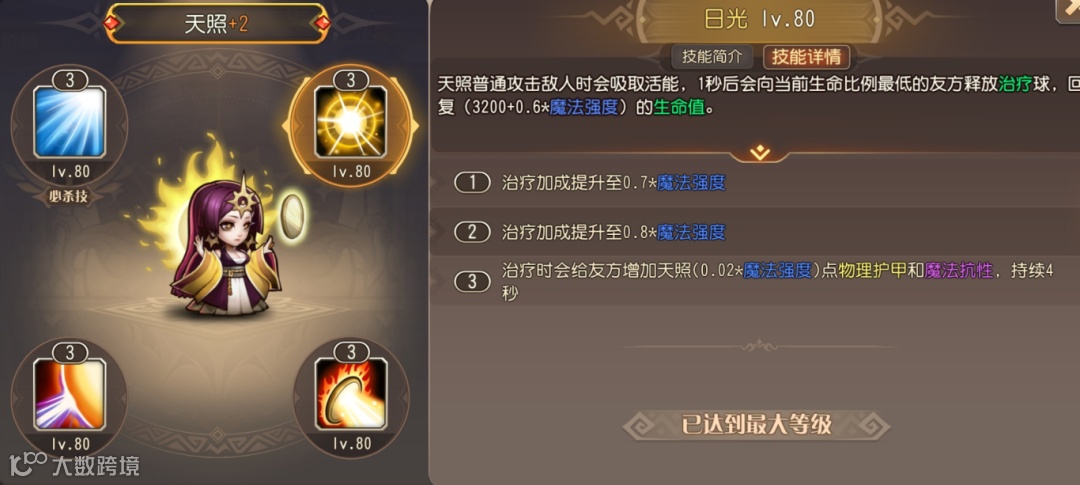Screen dimensions: 1080x485
Task: Select the golden sunlight skill icon
Action: point(351,123)
